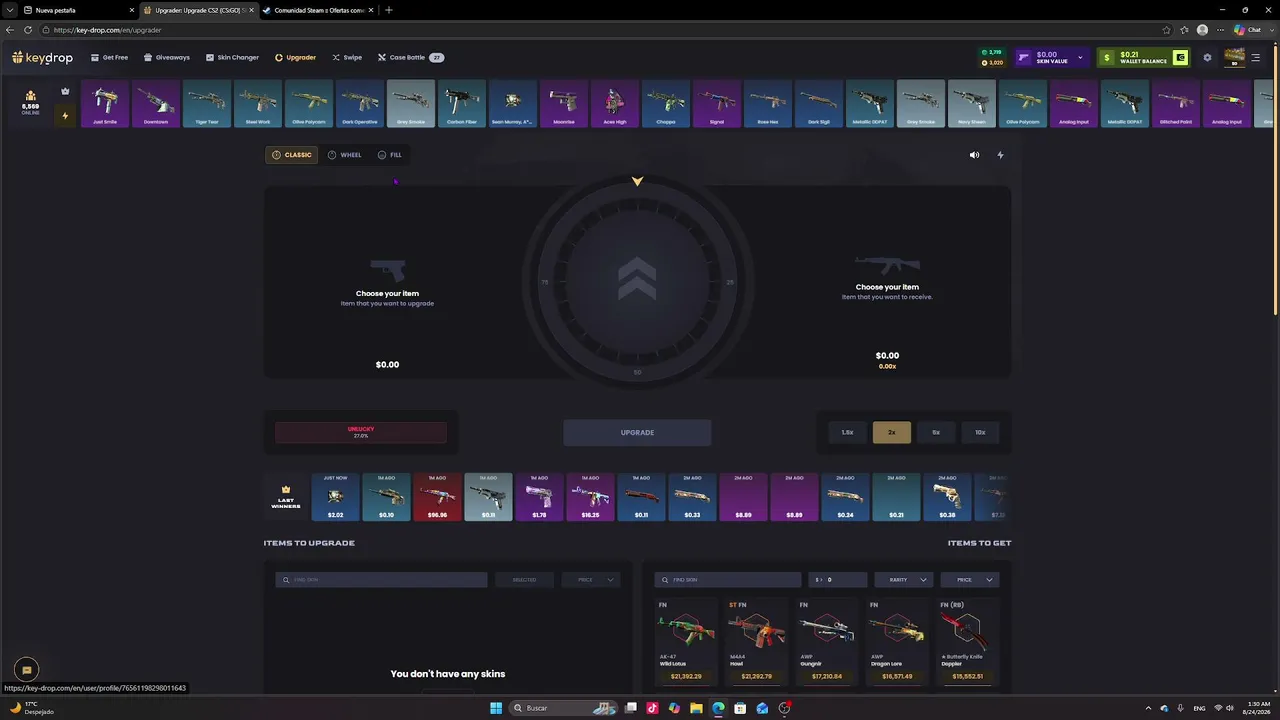Toggle the Selected filter button
This screenshot has width=1280, height=720.
click(x=524, y=580)
